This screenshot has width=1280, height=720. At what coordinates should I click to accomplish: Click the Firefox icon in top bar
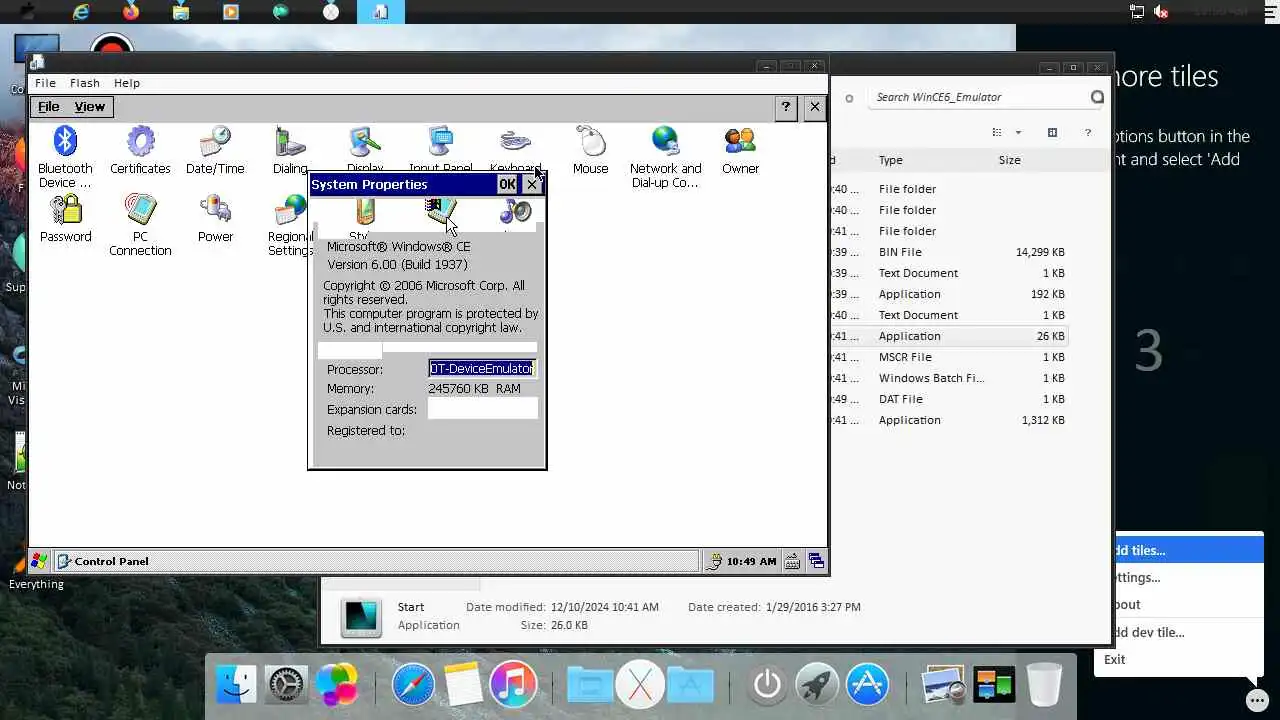click(x=131, y=12)
